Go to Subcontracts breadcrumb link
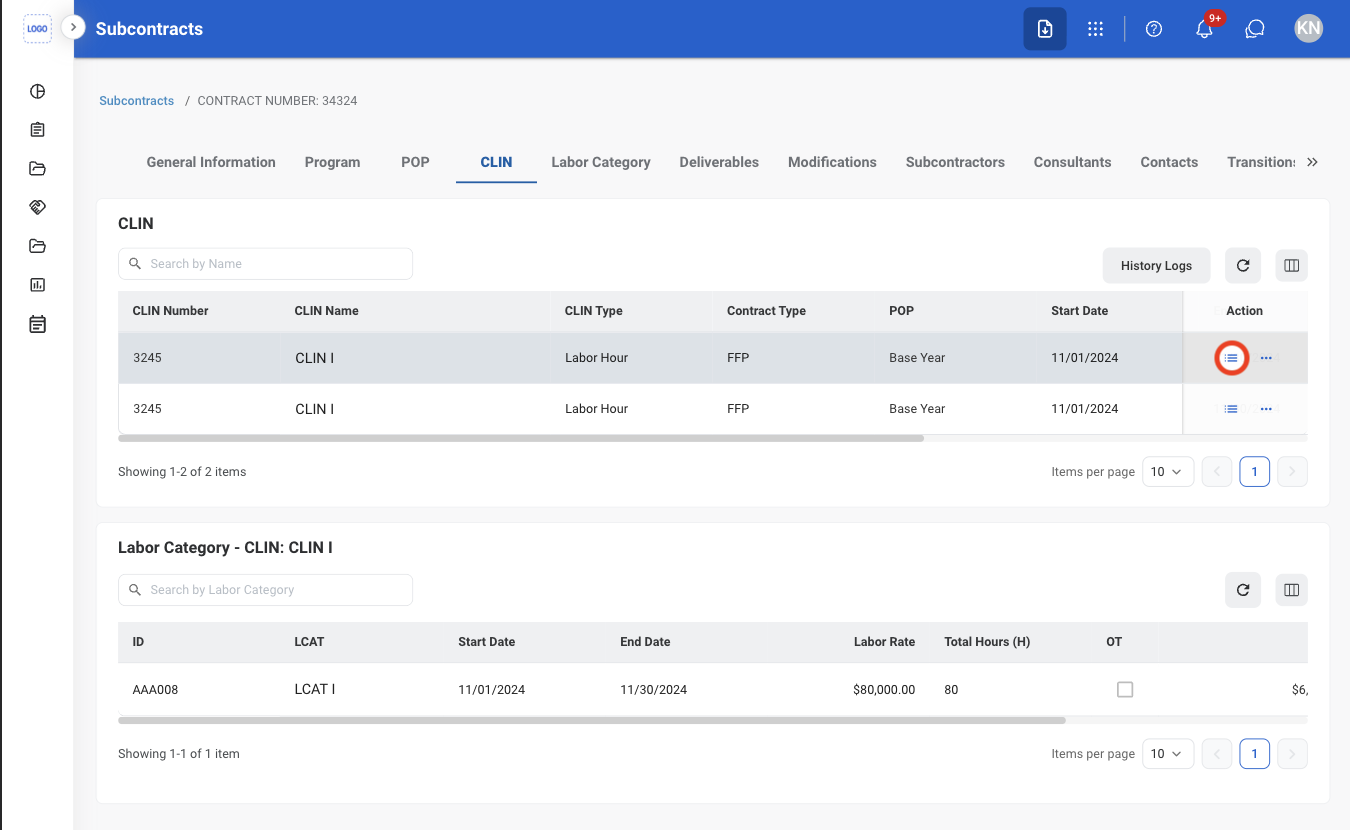 pos(137,101)
